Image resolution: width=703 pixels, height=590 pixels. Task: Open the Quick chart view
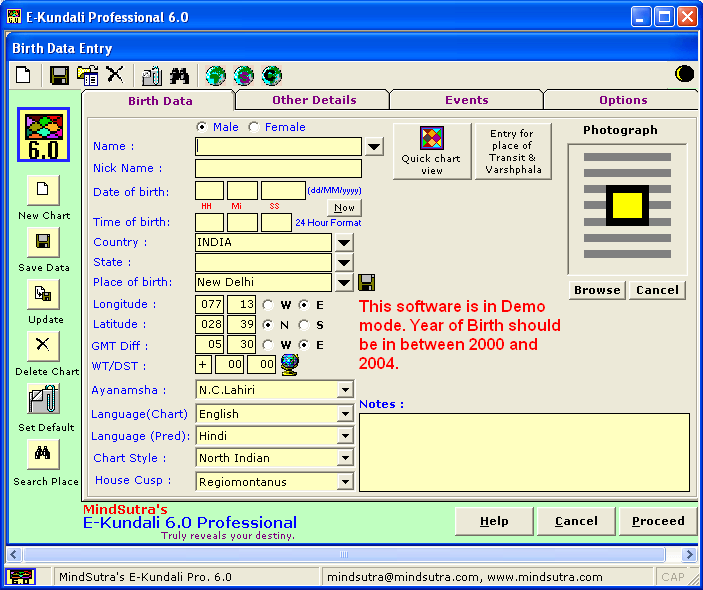coord(431,151)
